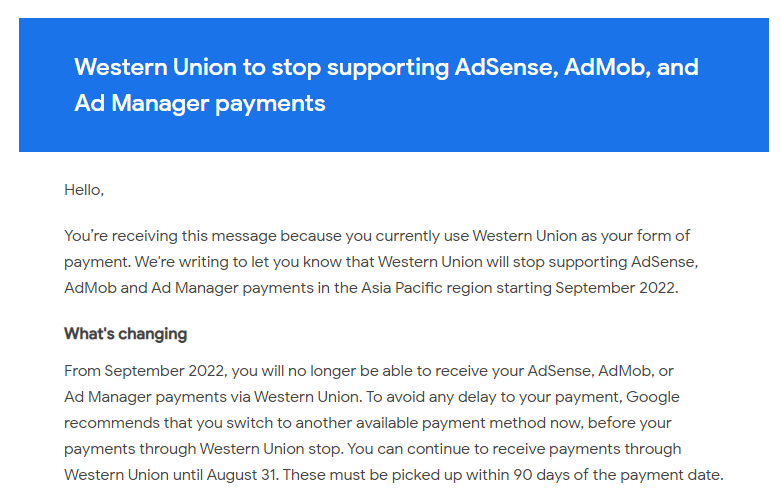781x500 pixels.
Task: Click "payments through Western Union stop" sentence
Action: pyautogui.click(x=203, y=449)
